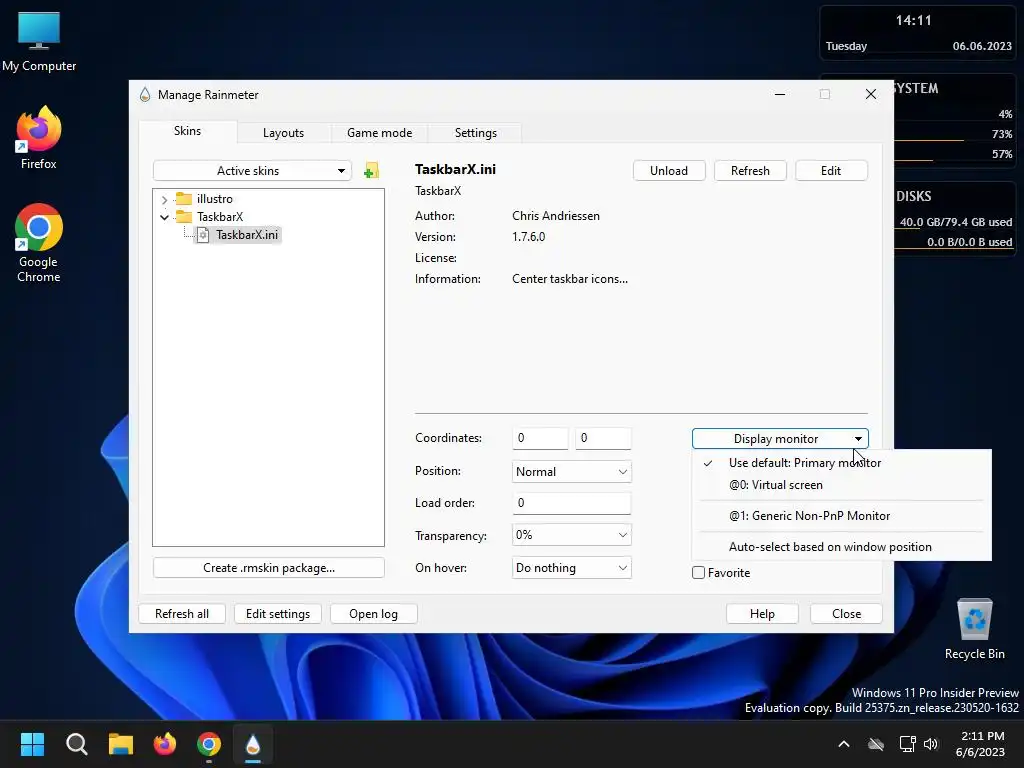This screenshot has width=1024, height=768.
Task: Click the illustro folder icon
Action: [x=184, y=199]
